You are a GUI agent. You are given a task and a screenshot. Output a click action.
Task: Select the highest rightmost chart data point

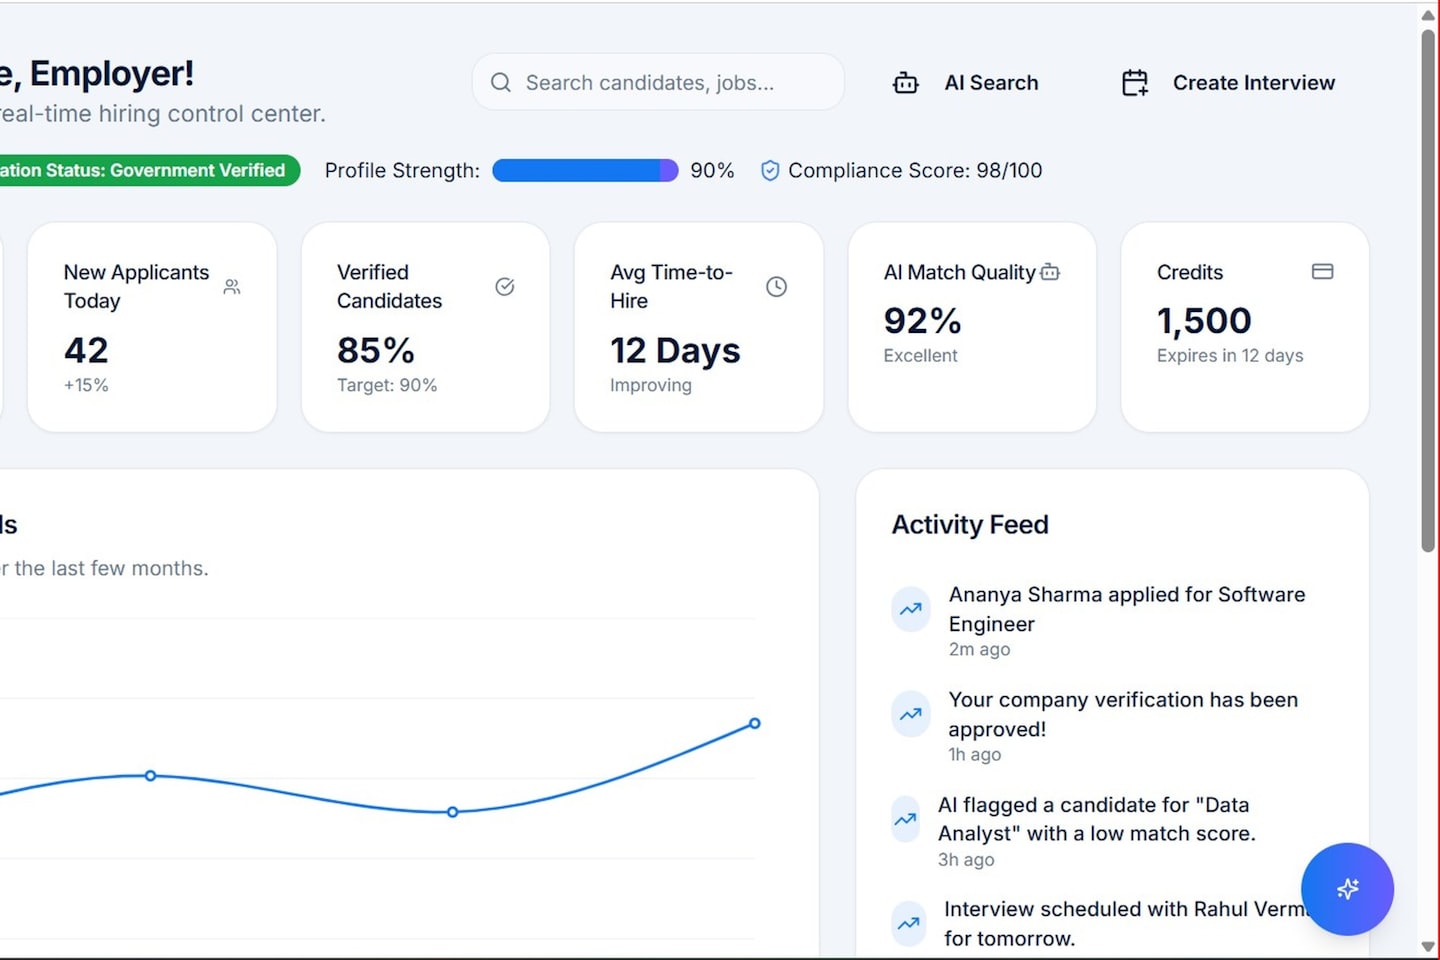755,723
